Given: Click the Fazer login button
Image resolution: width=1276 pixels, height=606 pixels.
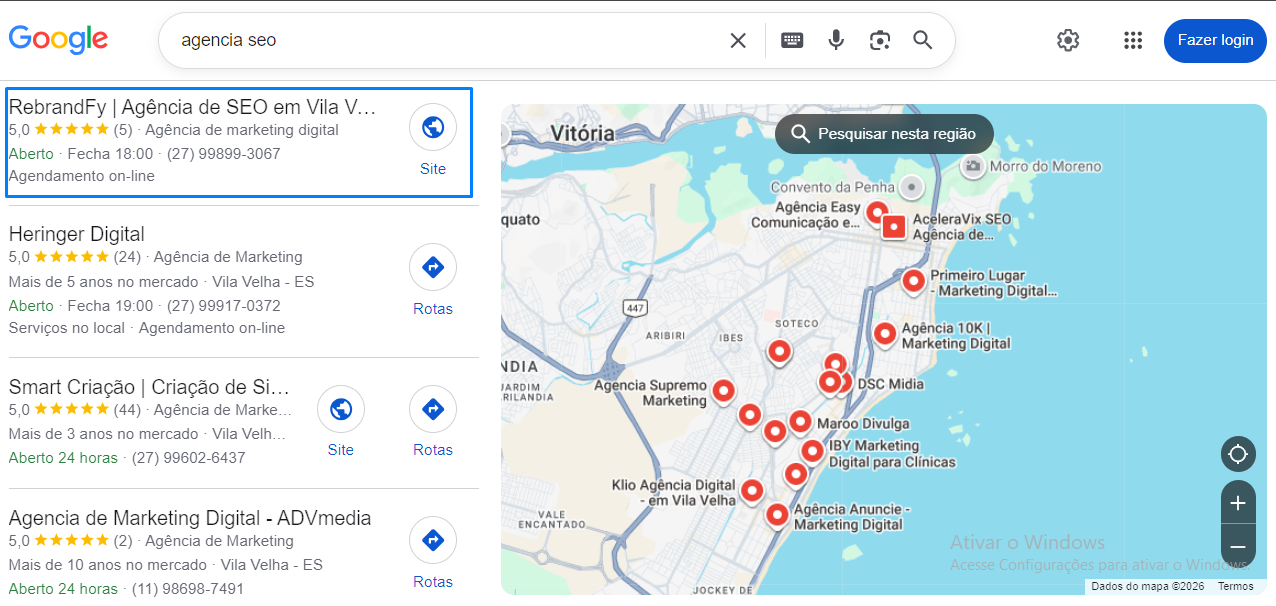Looking at the screenshot, I should tap(1215, 40).
